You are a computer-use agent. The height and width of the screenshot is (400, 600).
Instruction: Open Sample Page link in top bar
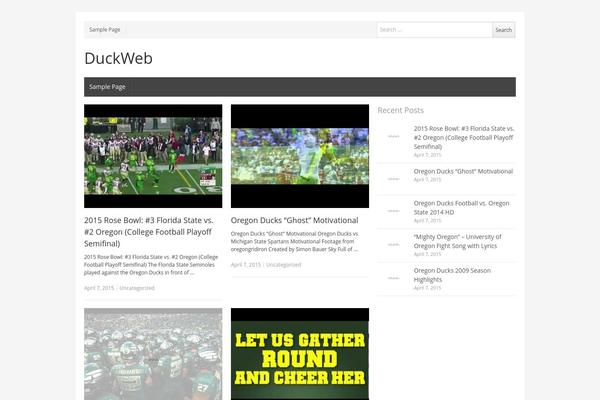[x=104, y=29]
